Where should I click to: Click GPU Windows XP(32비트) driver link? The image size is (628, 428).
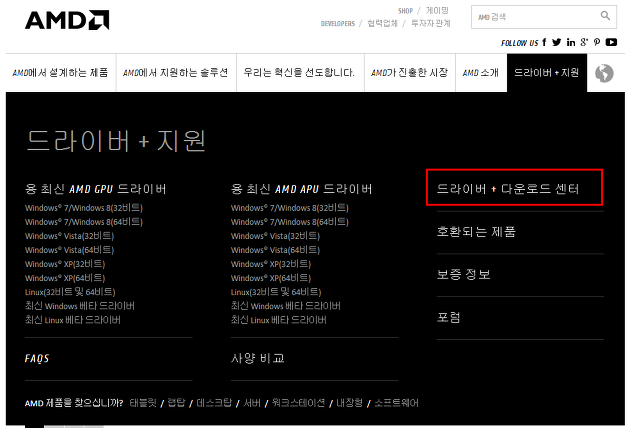click(x=65, y=264)
